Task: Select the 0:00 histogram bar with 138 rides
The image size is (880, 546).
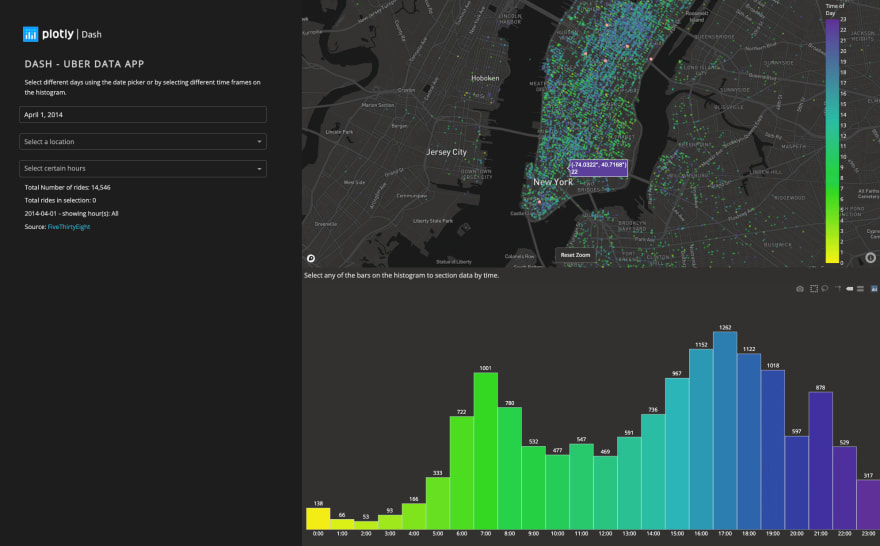Action: point(318,519)
